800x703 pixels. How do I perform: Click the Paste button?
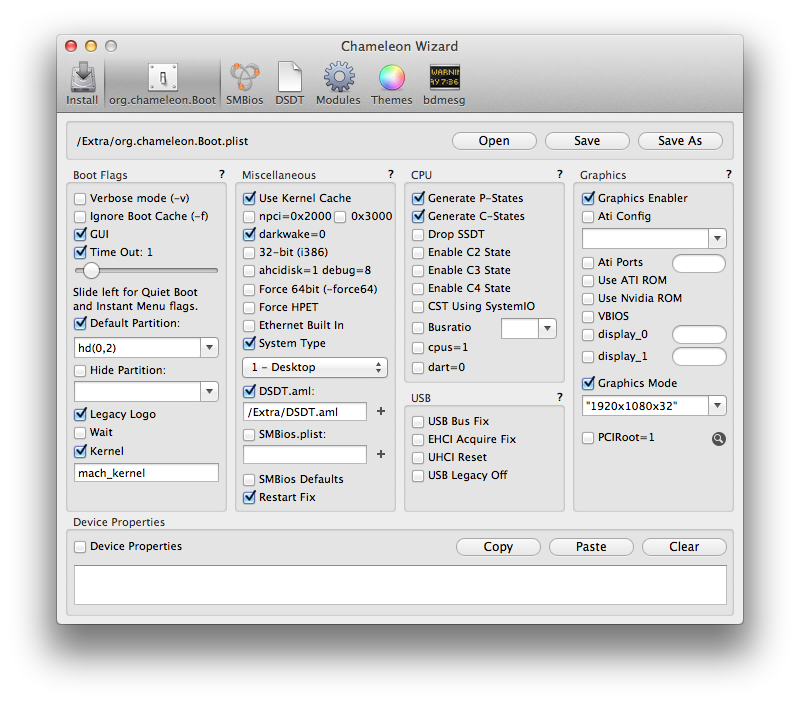pyautogui.click(x=591, y=547)
